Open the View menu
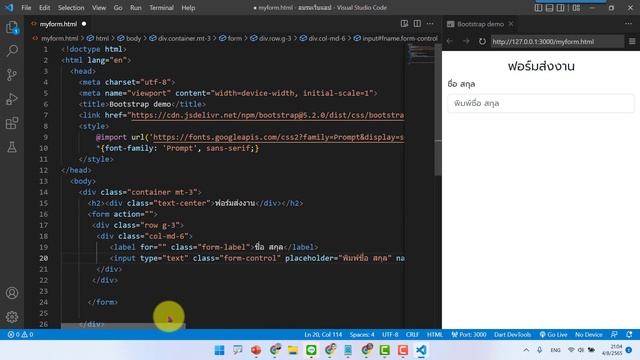This screenshot has width=640, height=360. 99,8
